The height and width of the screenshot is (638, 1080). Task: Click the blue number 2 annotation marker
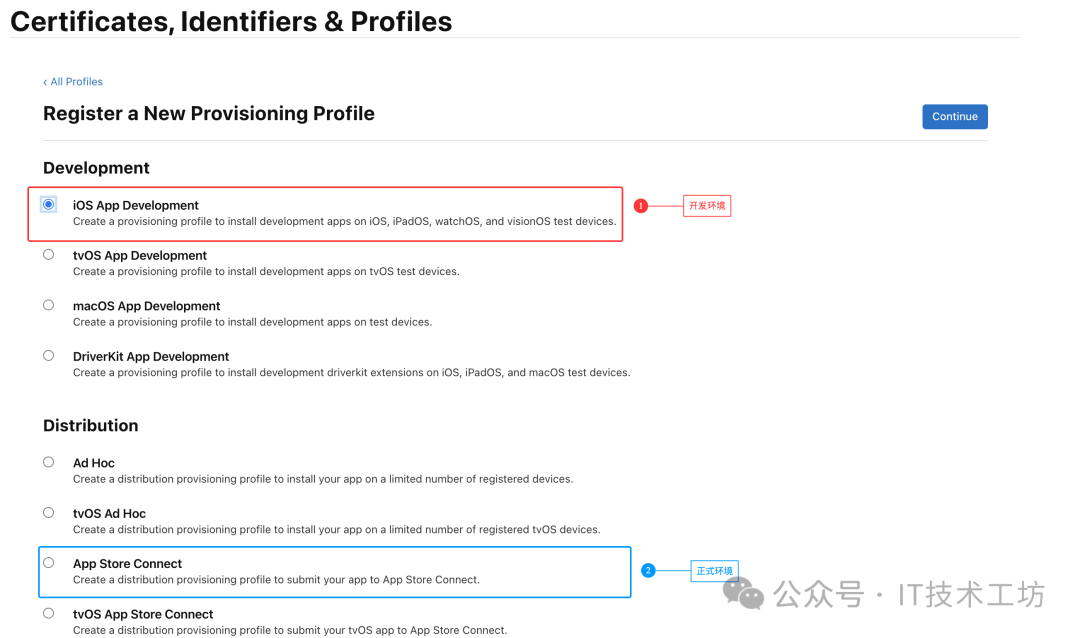(648, 571)
